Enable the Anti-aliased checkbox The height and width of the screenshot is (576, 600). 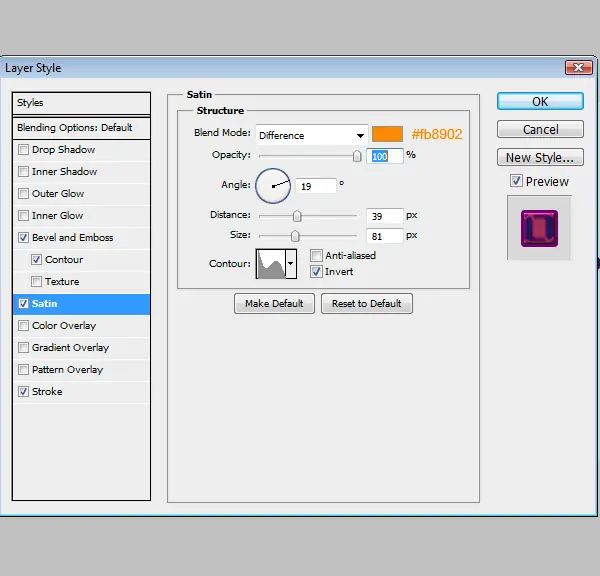pos(316,255)
